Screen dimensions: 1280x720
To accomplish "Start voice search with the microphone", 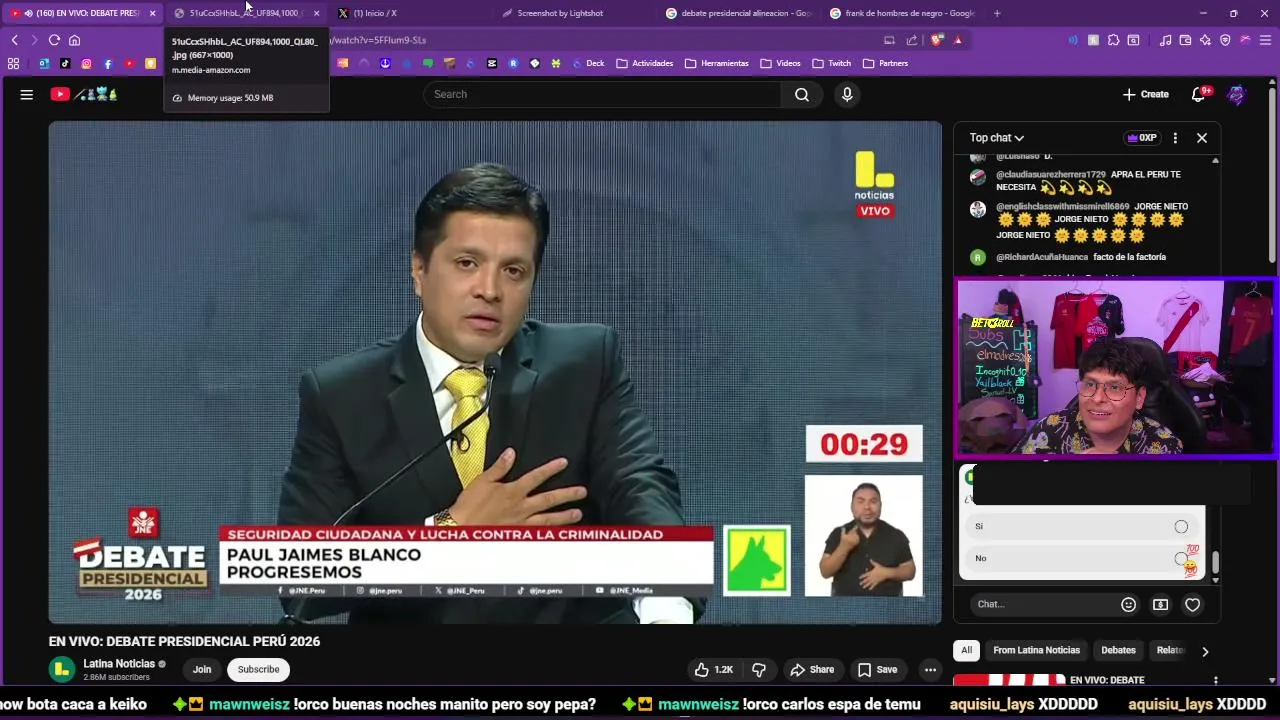I will coord(847,94).
